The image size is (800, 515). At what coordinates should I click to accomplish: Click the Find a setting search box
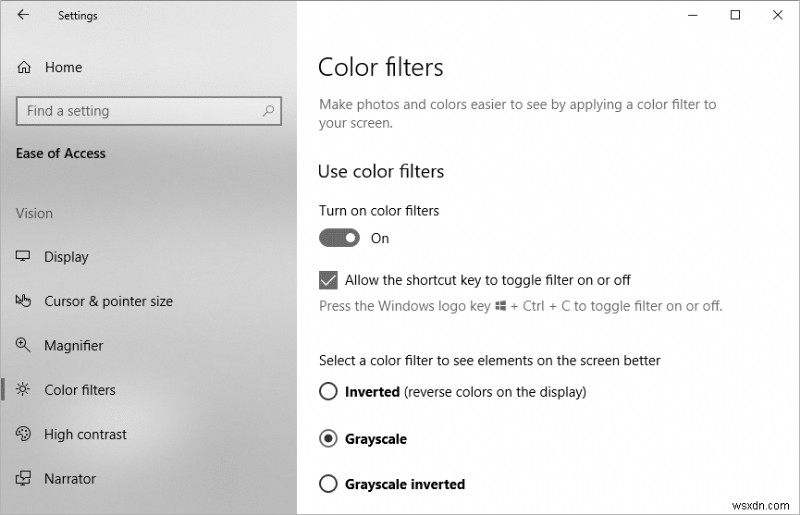(x=140, y=111)
